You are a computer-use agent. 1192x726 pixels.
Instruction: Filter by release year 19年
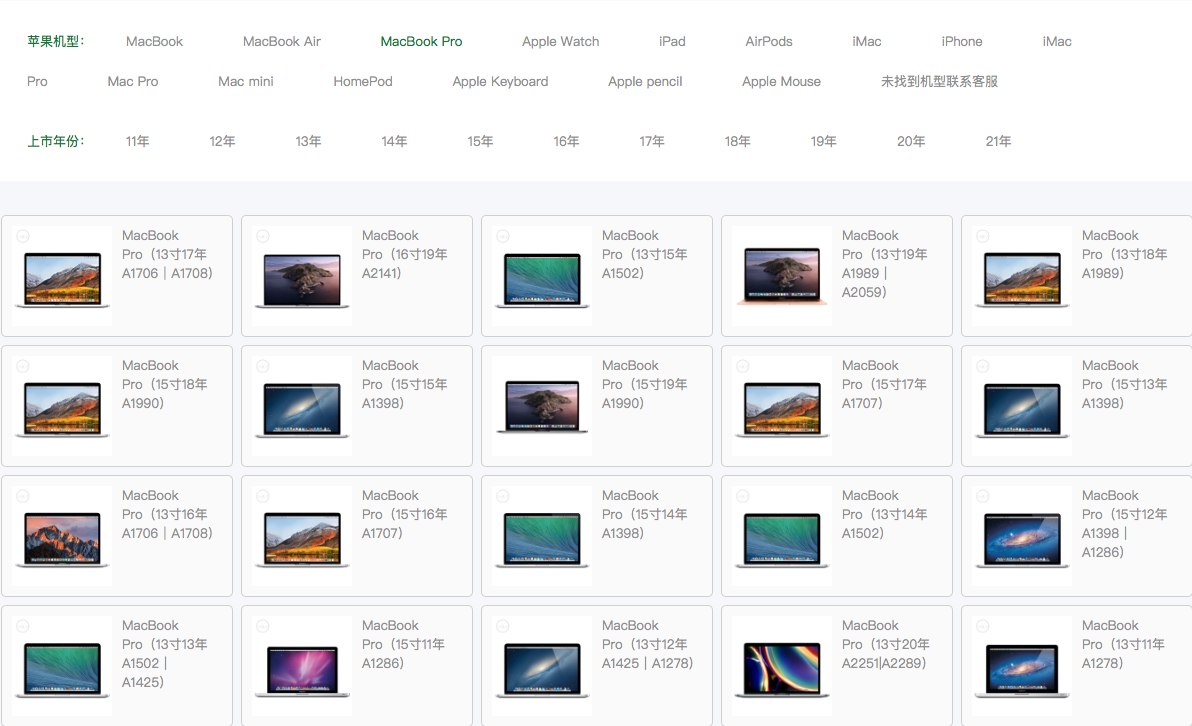[823, 141]
